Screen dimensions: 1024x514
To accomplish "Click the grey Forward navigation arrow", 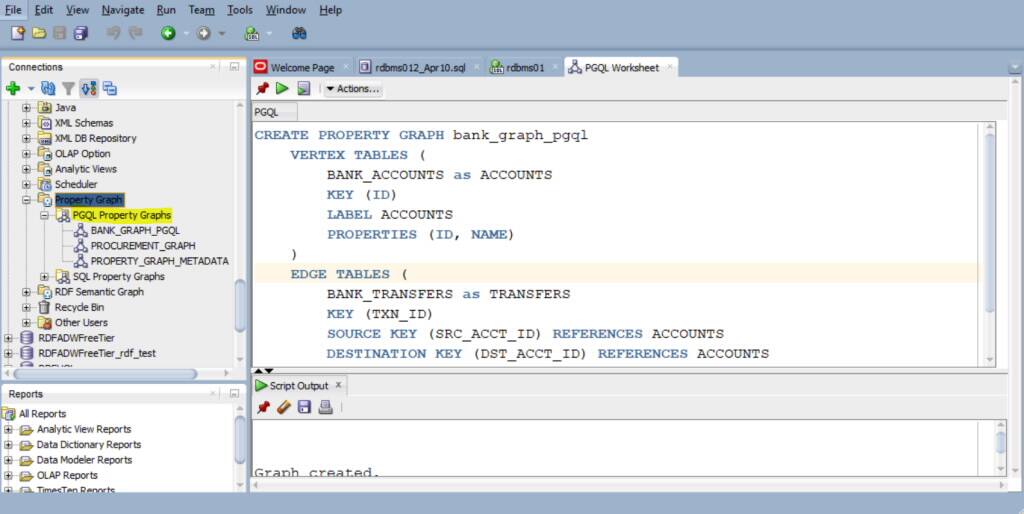I will [204, 33].
